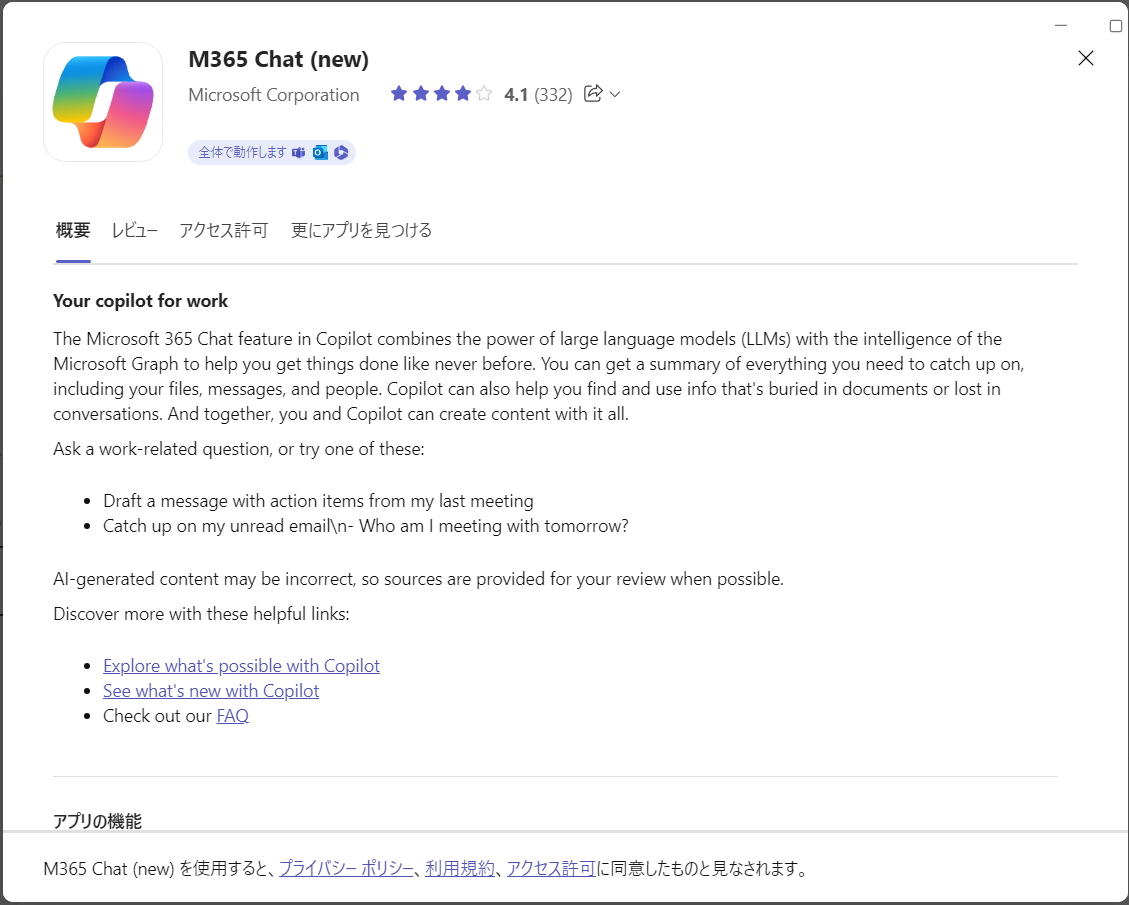Click the Microsoft 365 icon in the badge
The image size is (1129, 905).
341,153
